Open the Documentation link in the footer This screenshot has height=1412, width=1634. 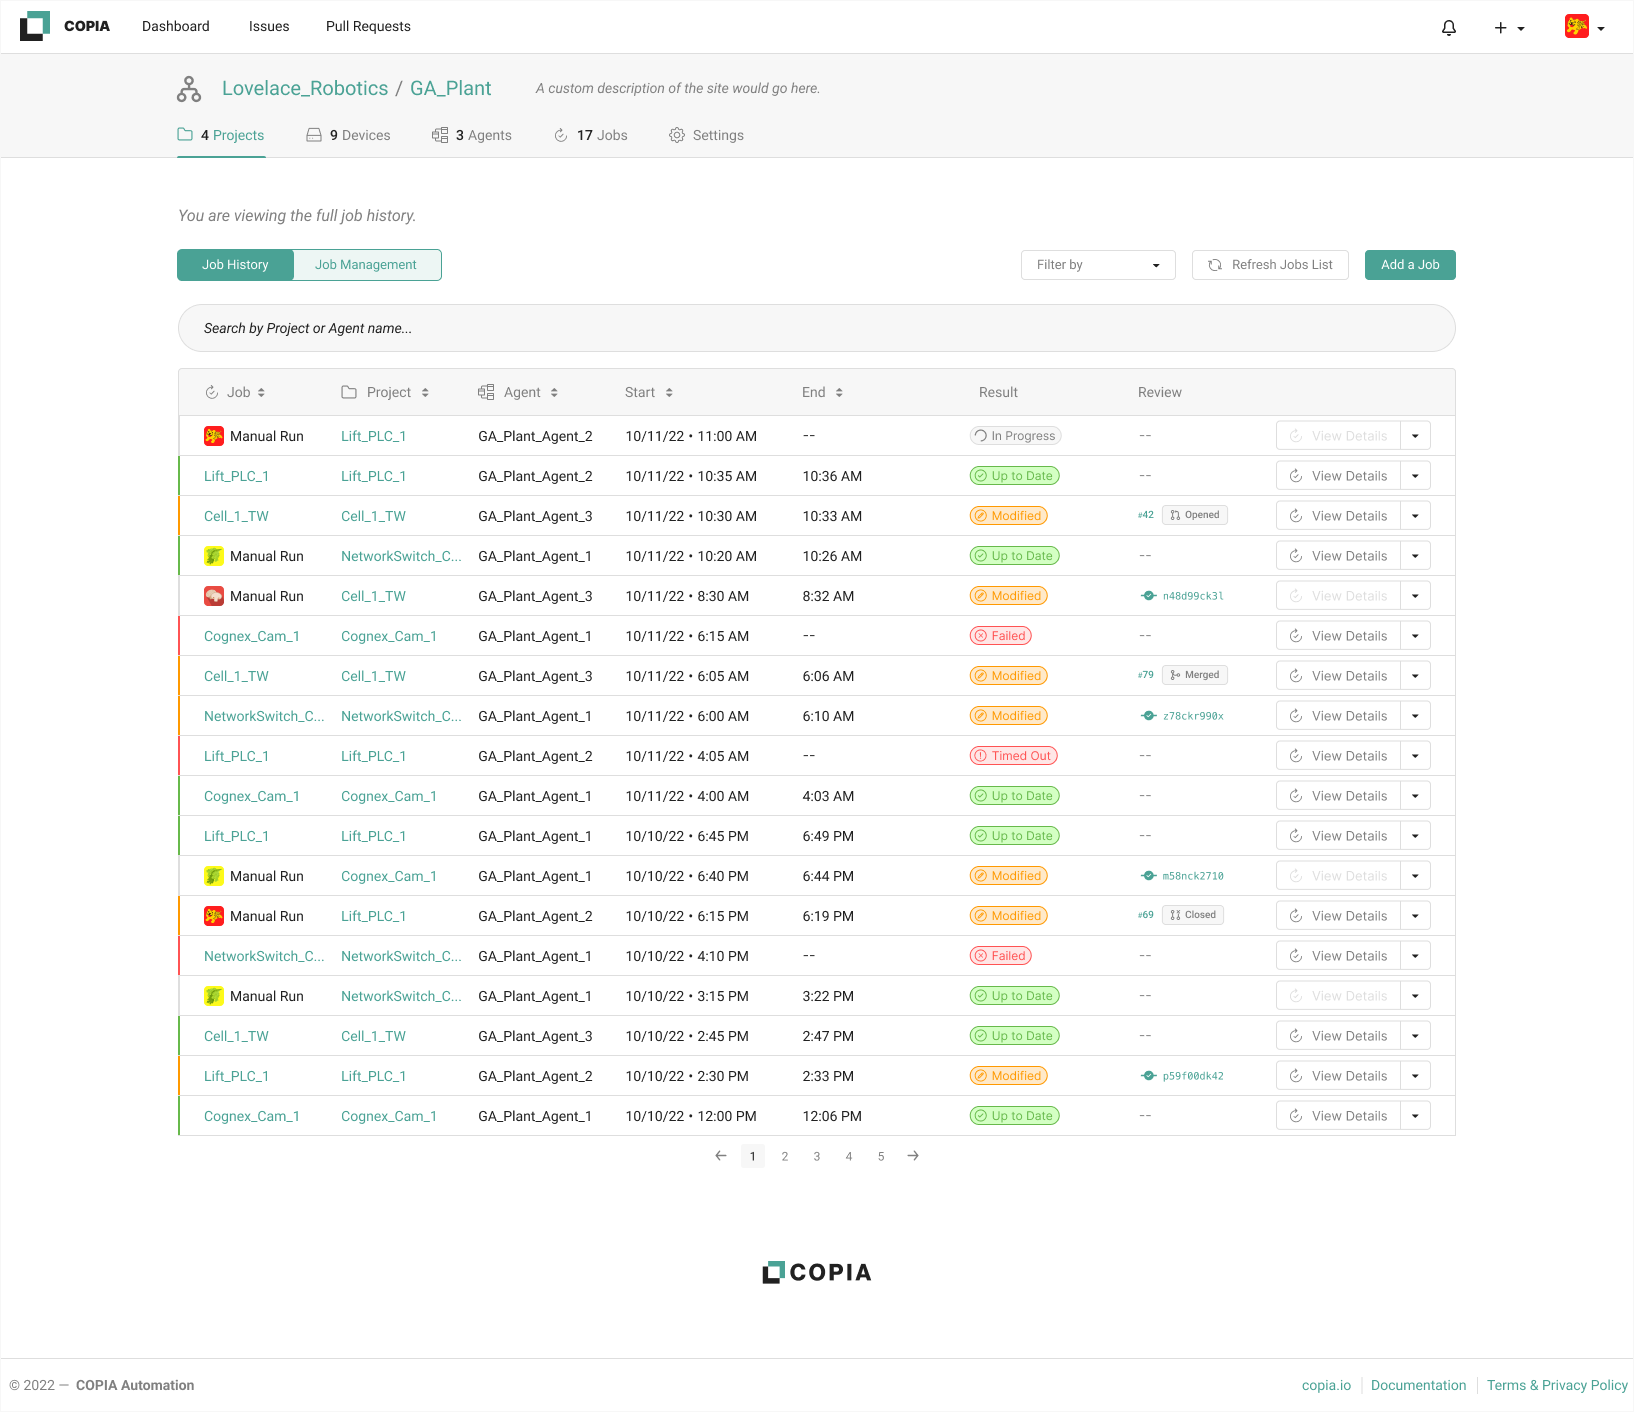click(x=1418, y=1385)
